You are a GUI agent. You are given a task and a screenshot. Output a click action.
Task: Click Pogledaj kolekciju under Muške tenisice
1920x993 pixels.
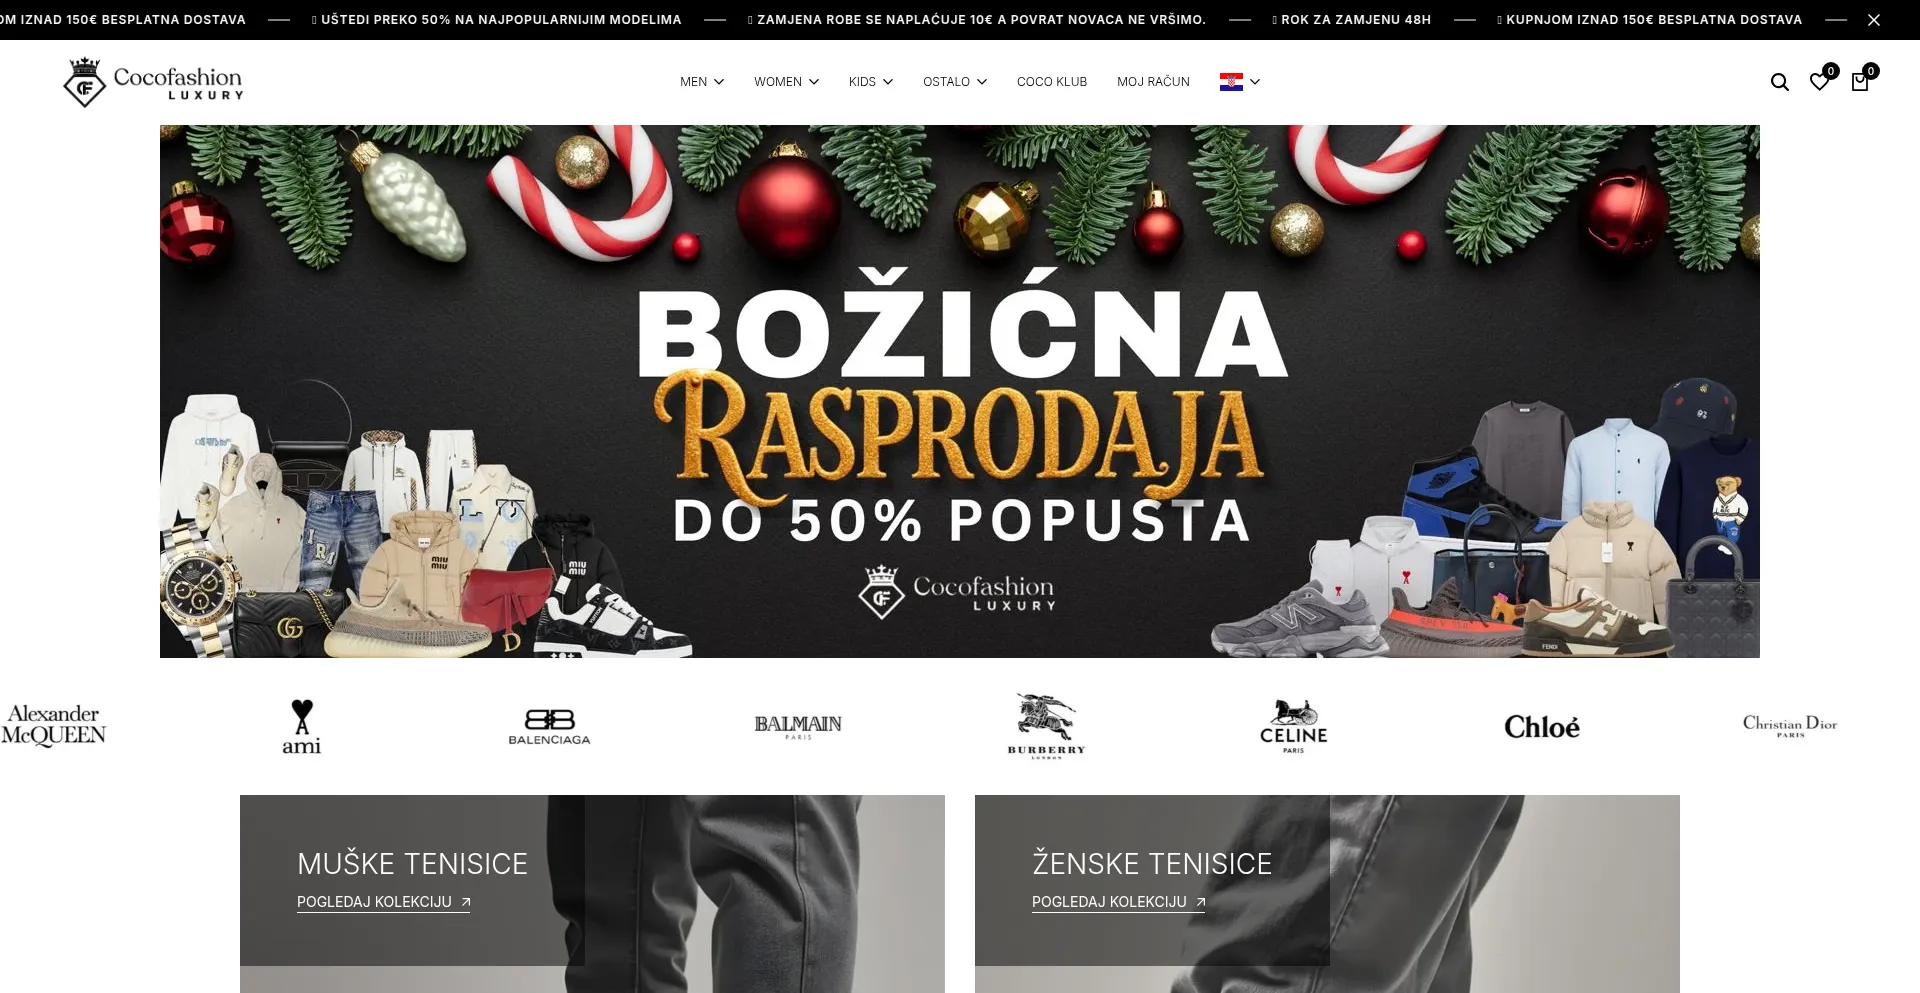point(384,902)
